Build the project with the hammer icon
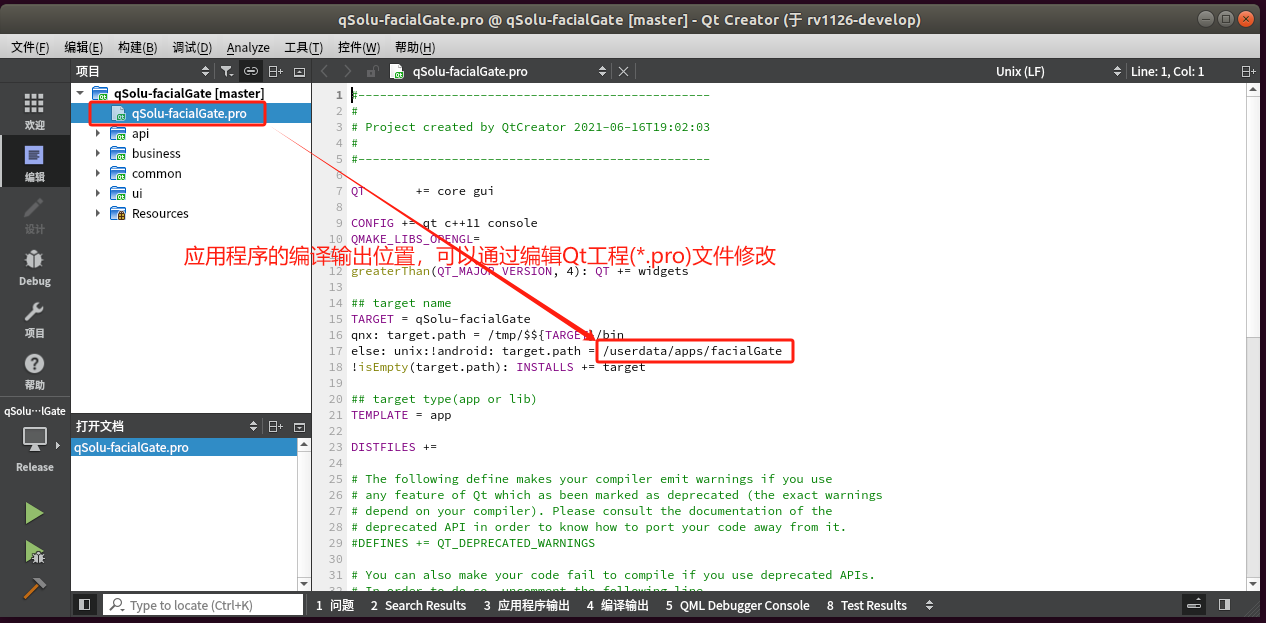 pos(34,589)
